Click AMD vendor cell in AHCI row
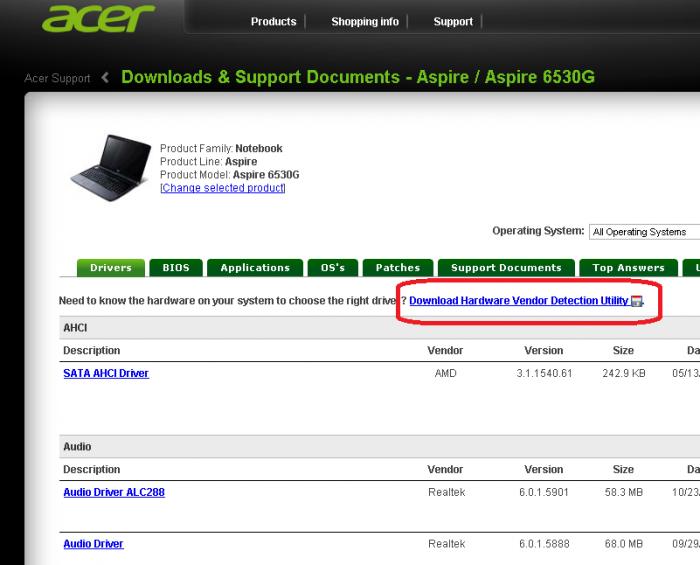This screenshot has width=700, height=565. pos(446,373)
